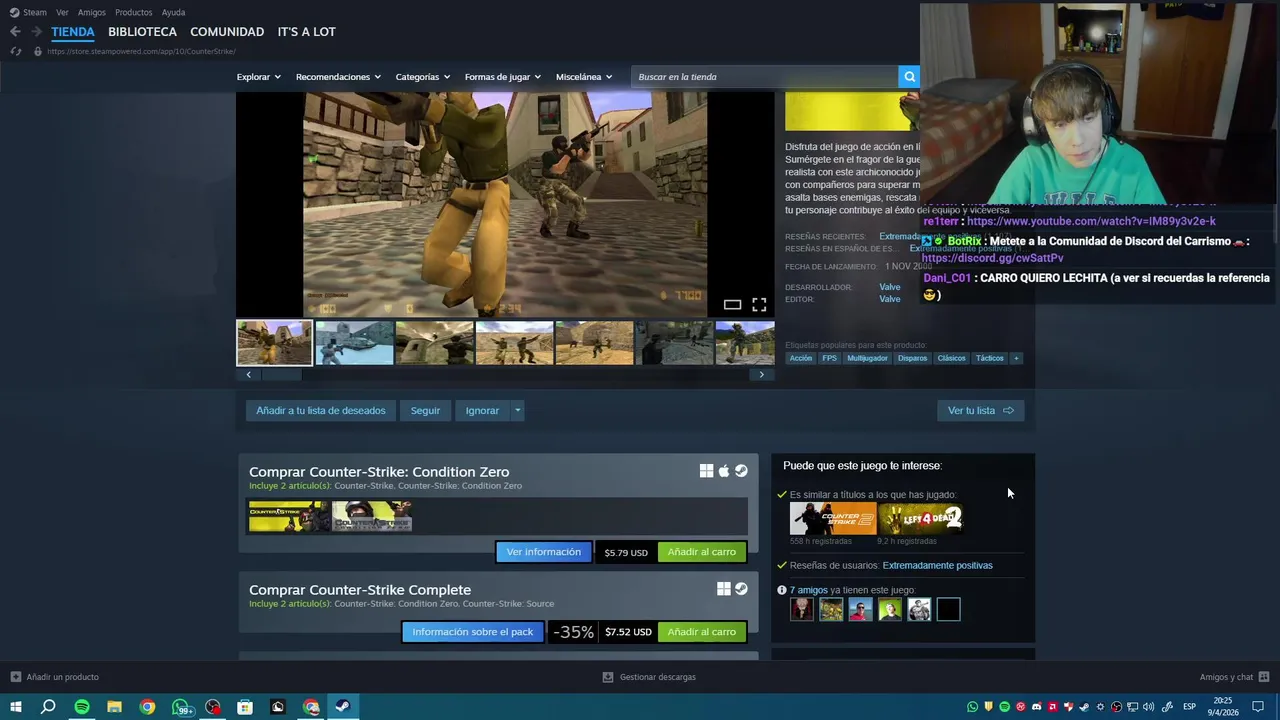Open Ver tu lista
Screen dimensions: 1280x720
pos(980,410)
